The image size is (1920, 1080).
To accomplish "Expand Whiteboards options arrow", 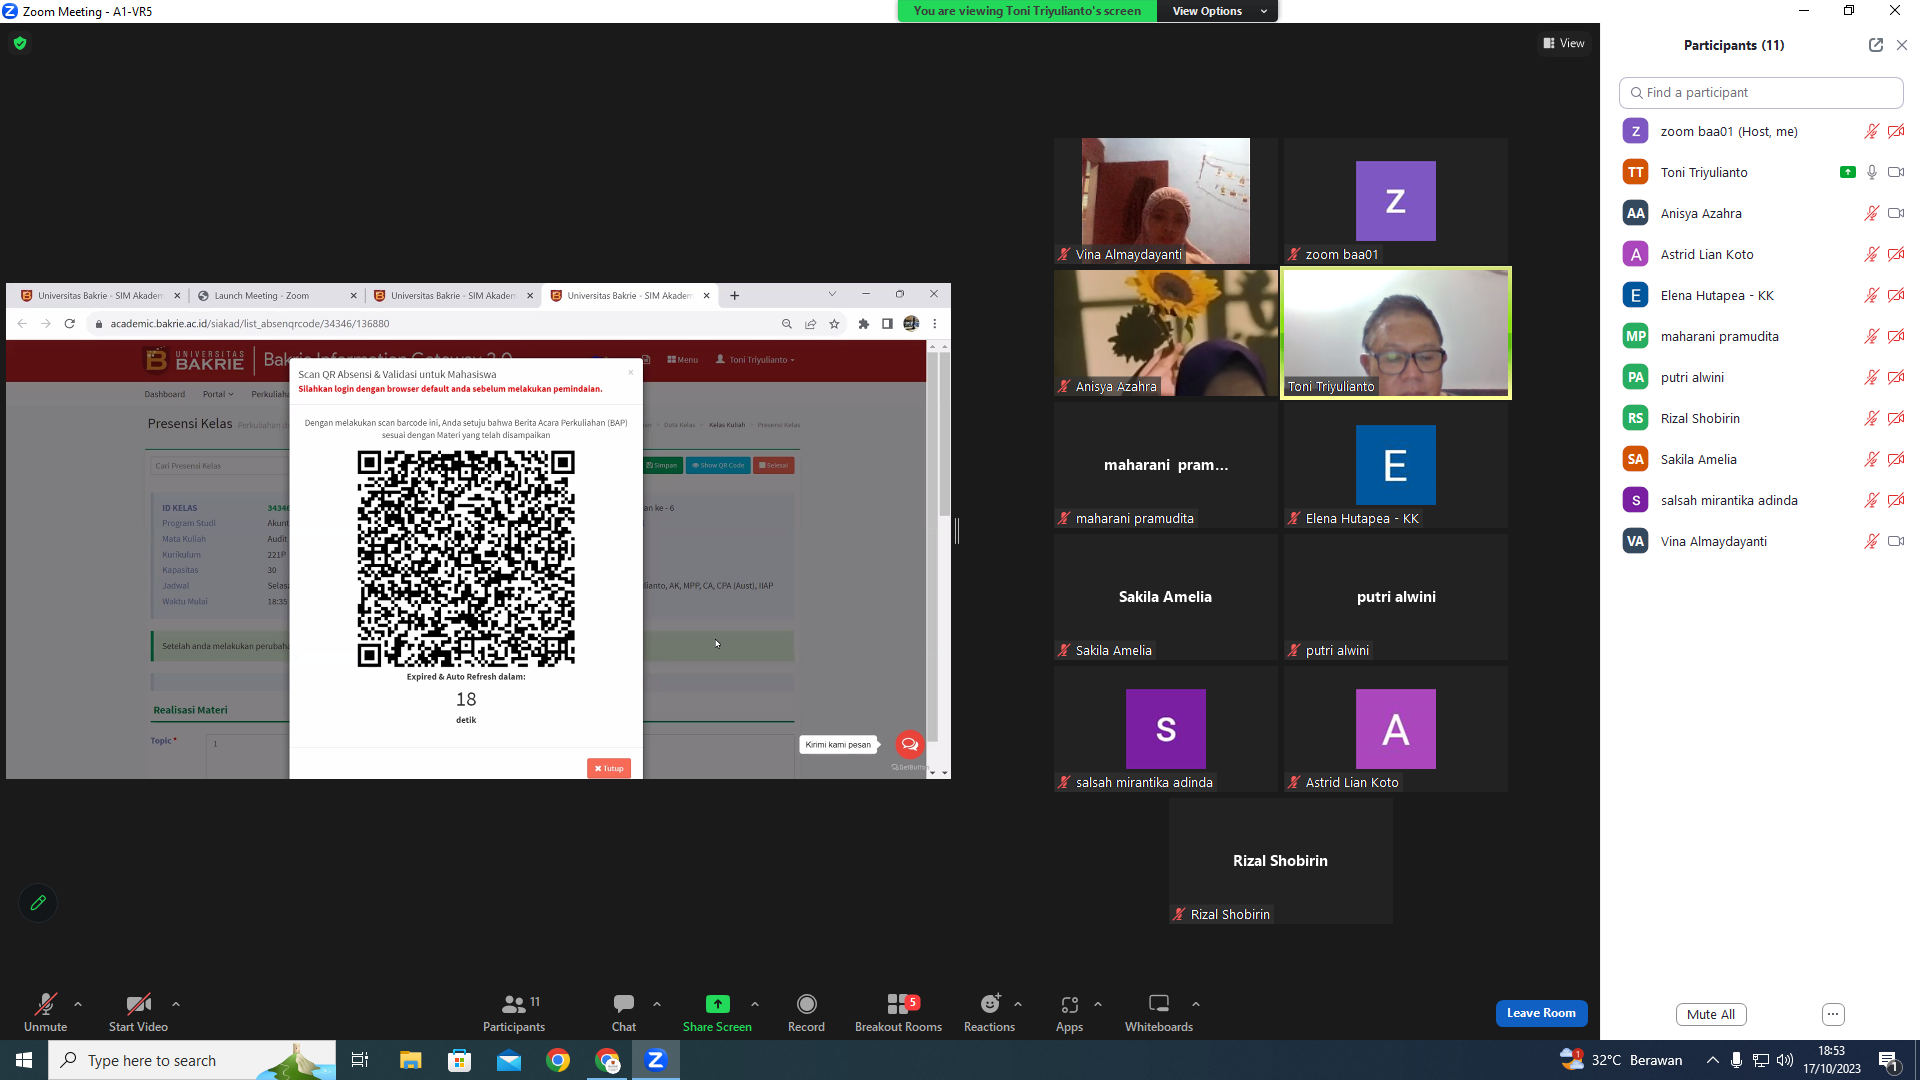I will tap(1196, 1004).
